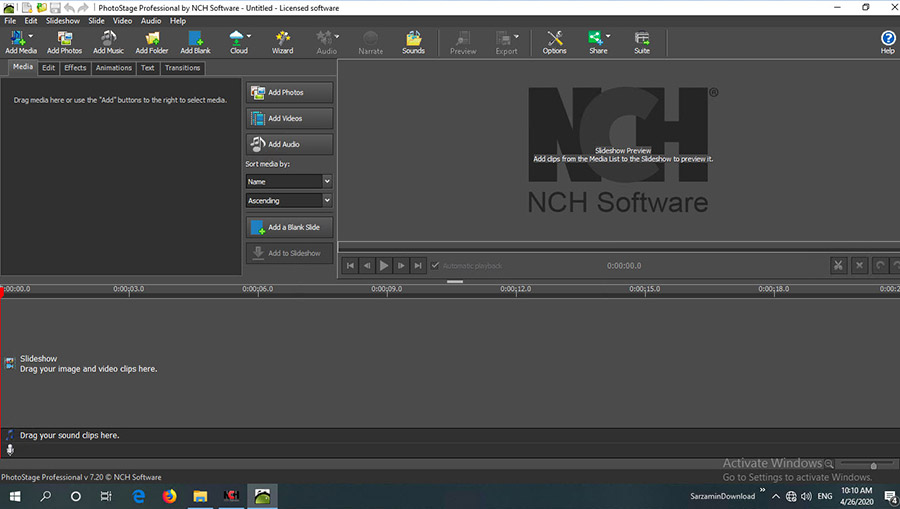Expand the Audio toolbar dropdown arrow
900x509 pixels.
337,36
